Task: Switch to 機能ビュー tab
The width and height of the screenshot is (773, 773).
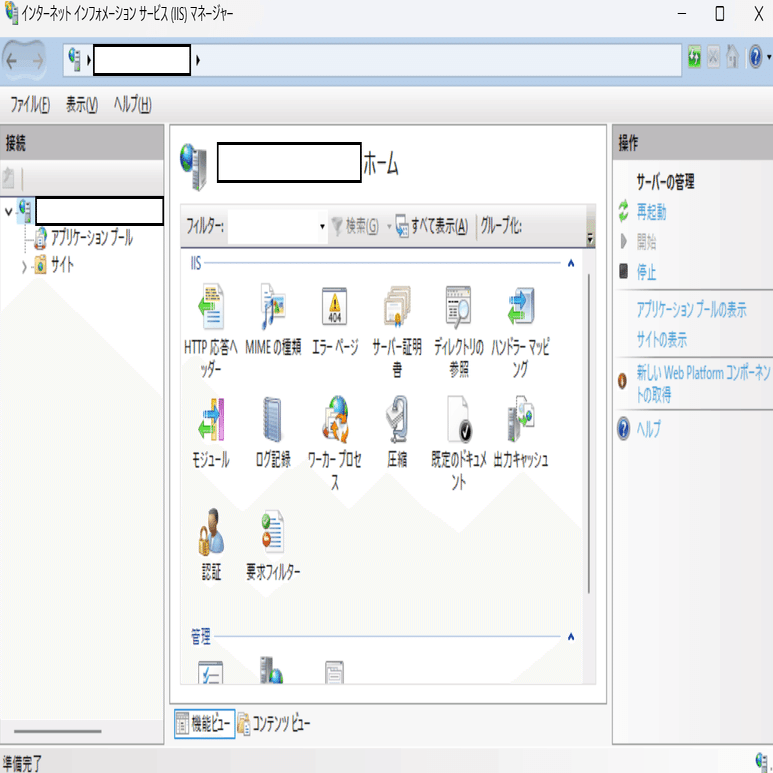Action: 204,724
